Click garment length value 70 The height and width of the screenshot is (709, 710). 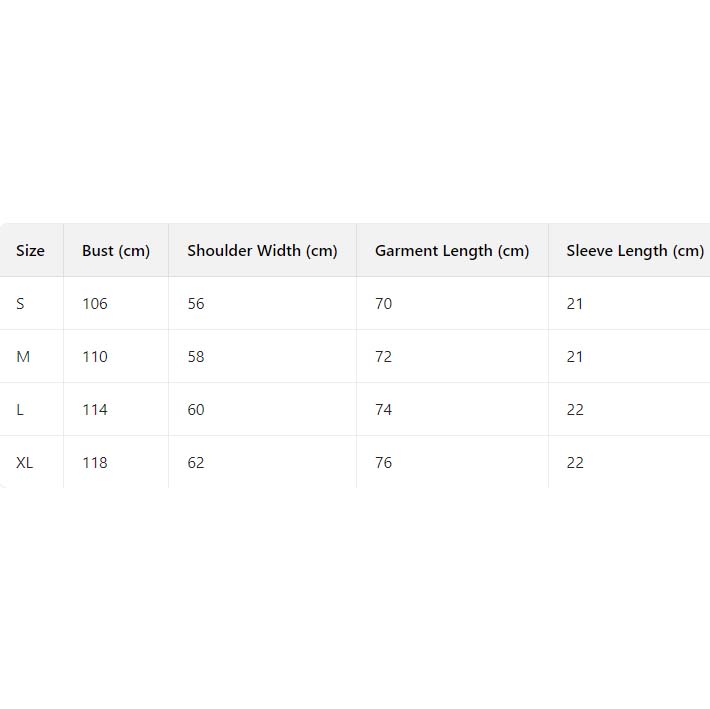pyautogui.click(x=384, y=304)
